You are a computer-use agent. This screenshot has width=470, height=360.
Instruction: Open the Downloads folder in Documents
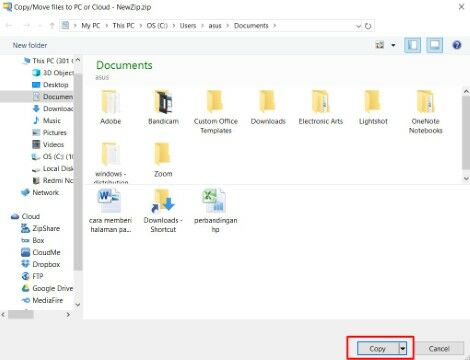268,107
